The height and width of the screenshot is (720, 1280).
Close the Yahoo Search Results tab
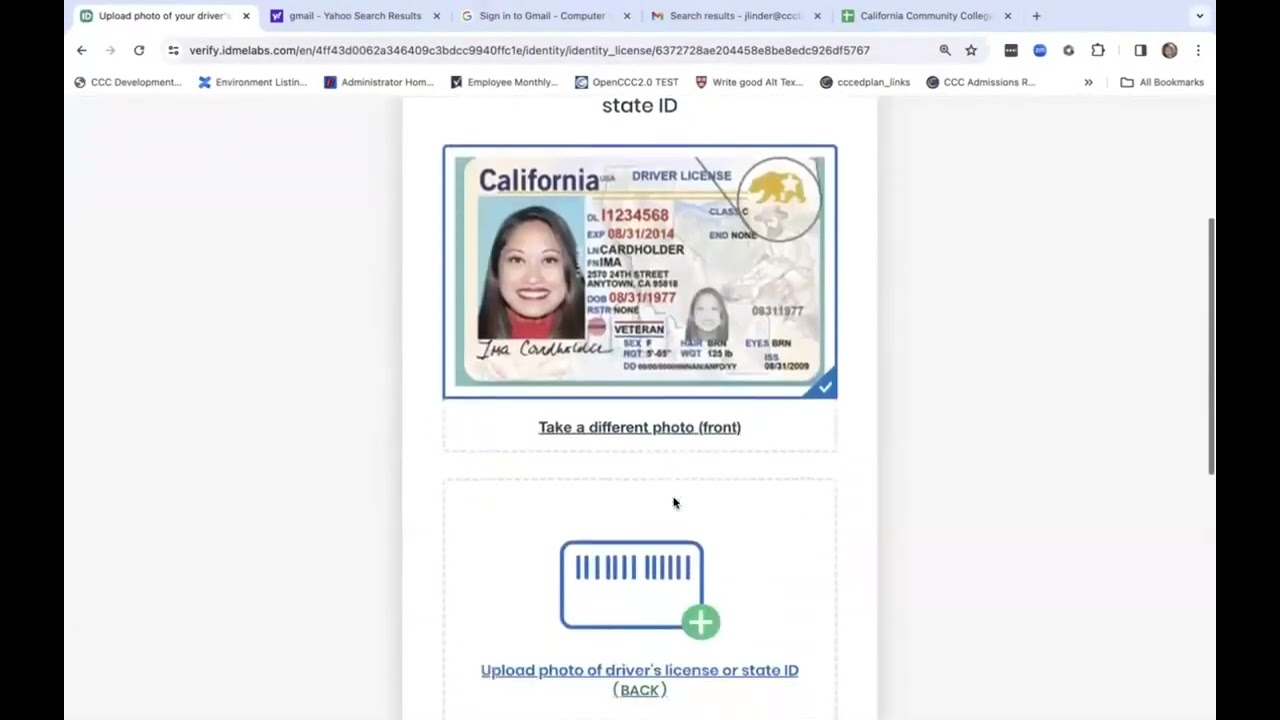click(x=436, y=16)
